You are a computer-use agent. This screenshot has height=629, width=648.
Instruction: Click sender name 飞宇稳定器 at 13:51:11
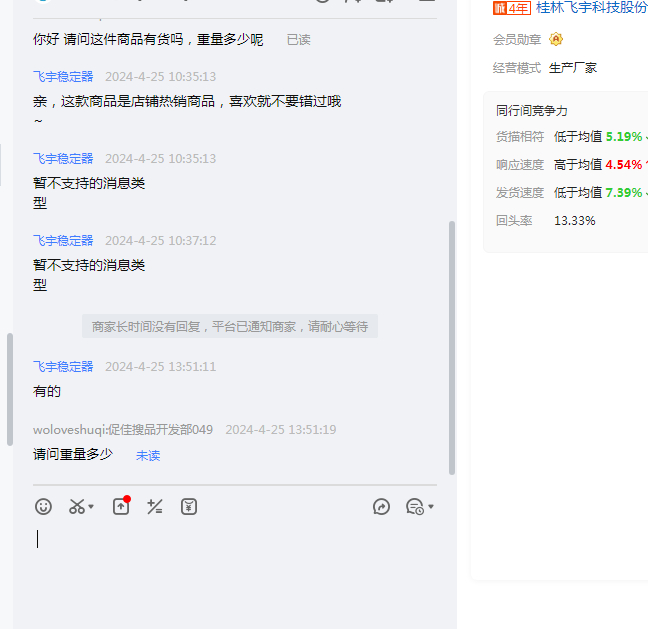tap(63, 367)
